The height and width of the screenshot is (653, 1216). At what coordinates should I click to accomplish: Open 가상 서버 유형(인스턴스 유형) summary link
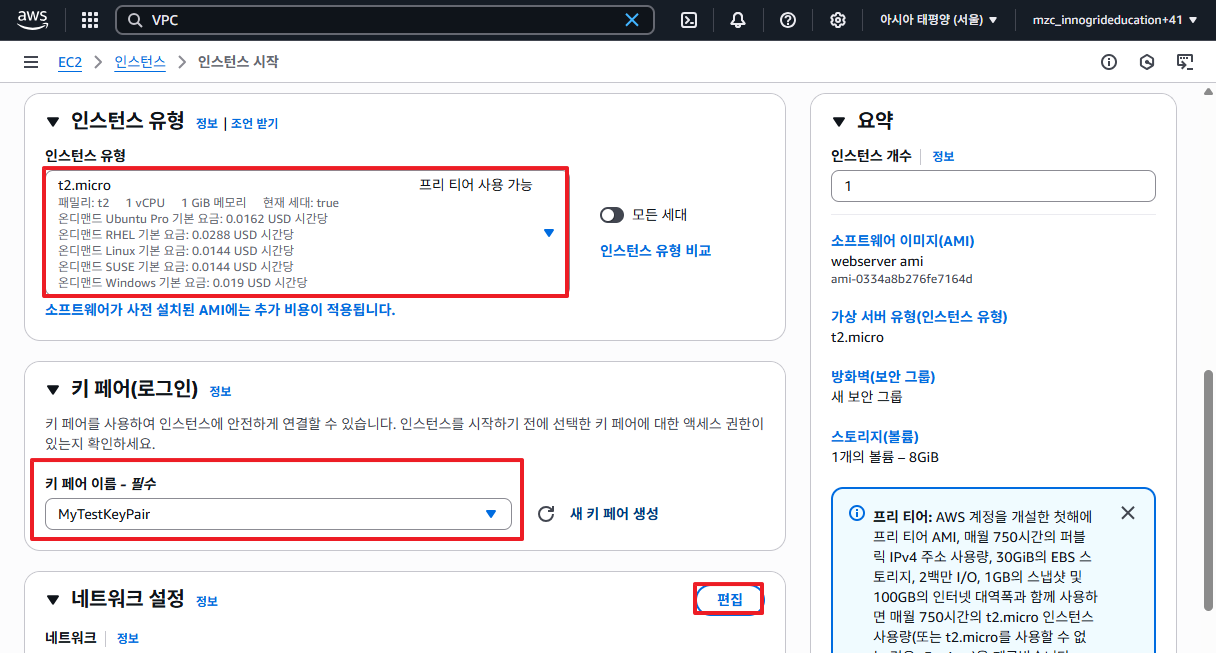coord(919,316)
